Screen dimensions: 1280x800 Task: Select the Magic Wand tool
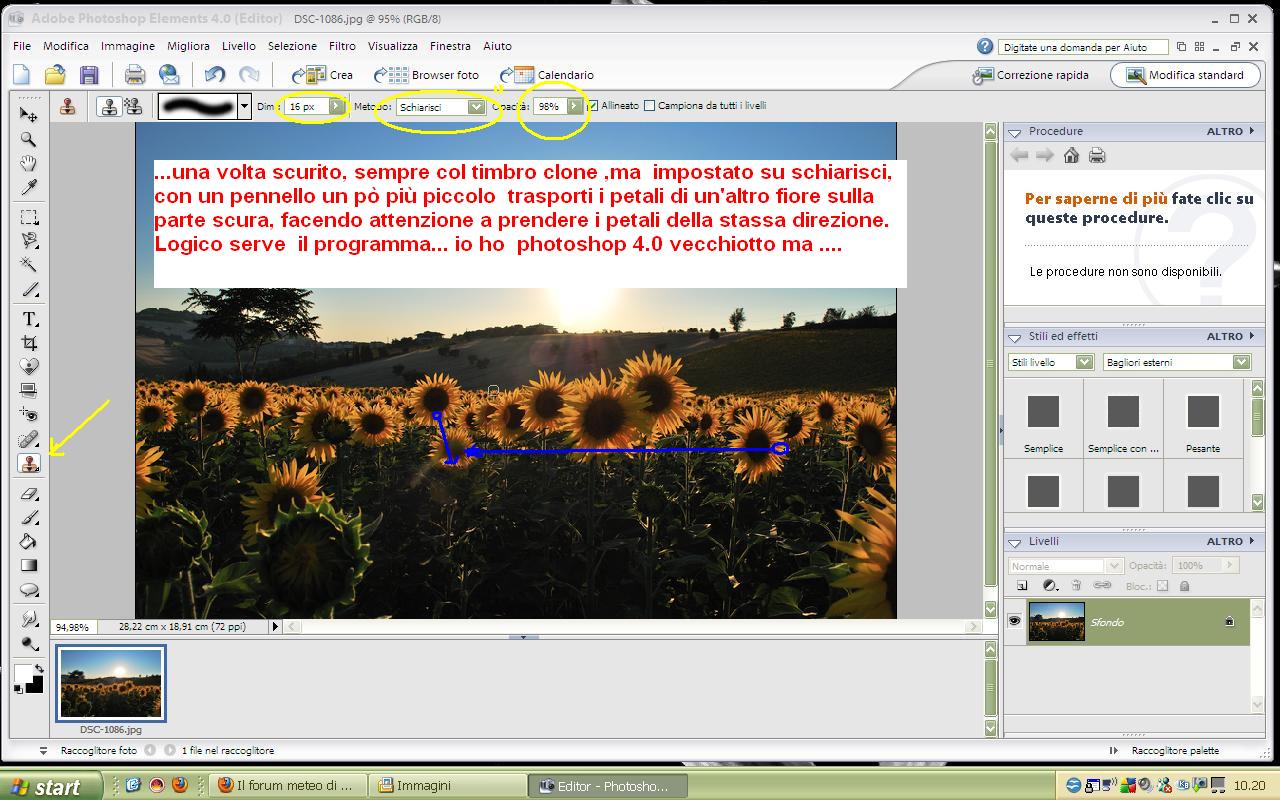coord(30,265)
